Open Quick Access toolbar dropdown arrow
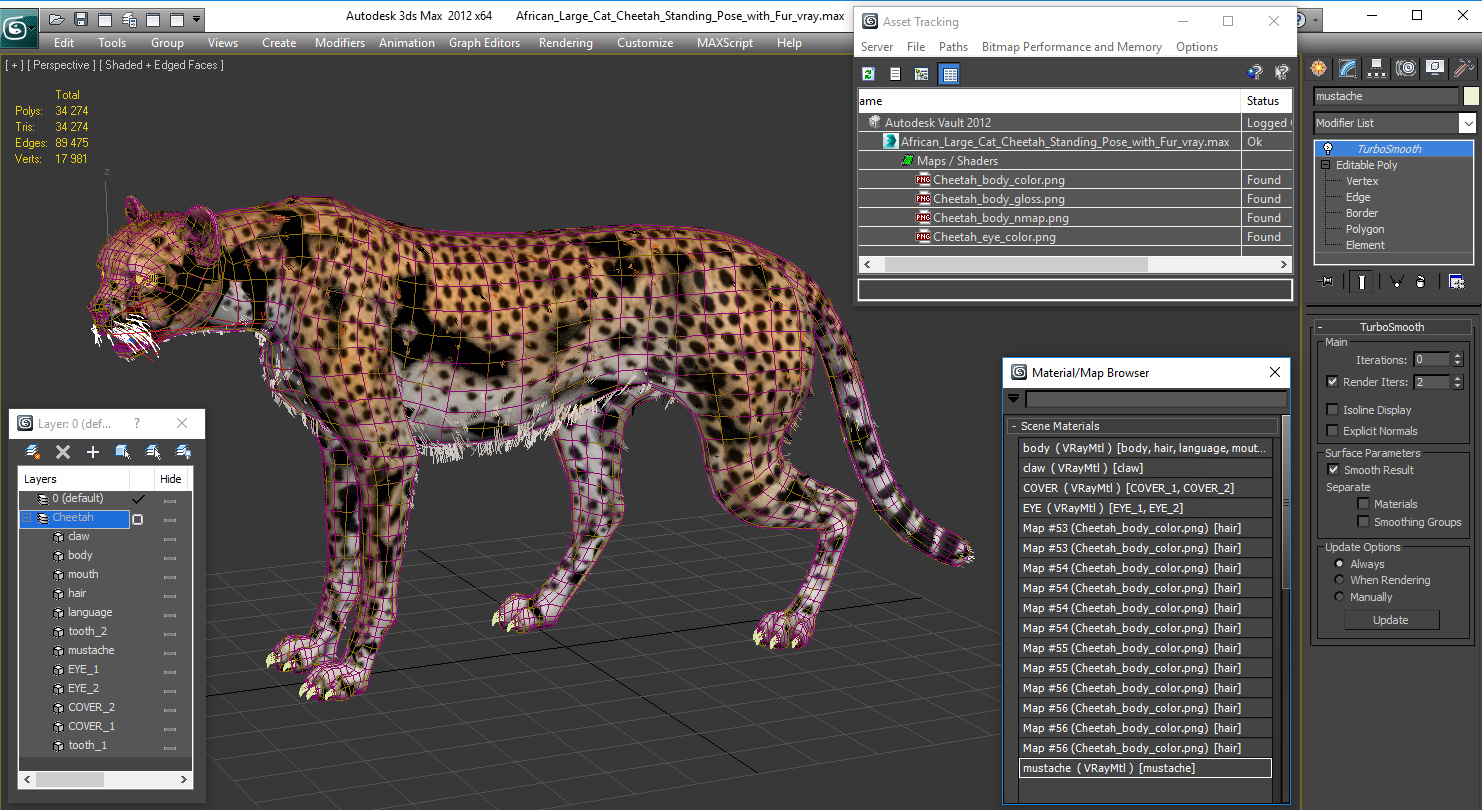This screenshot has height=810, width=1482. 196,19
